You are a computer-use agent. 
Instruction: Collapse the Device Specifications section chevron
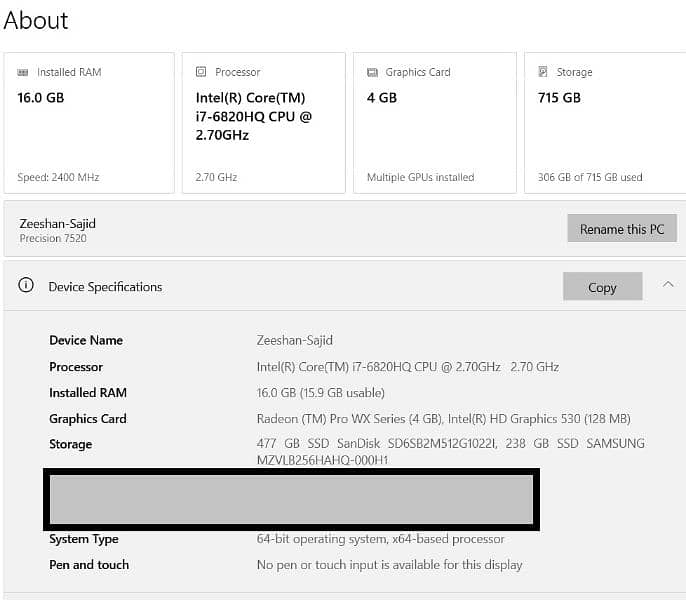pyautogui.click(x=668, y=284)
